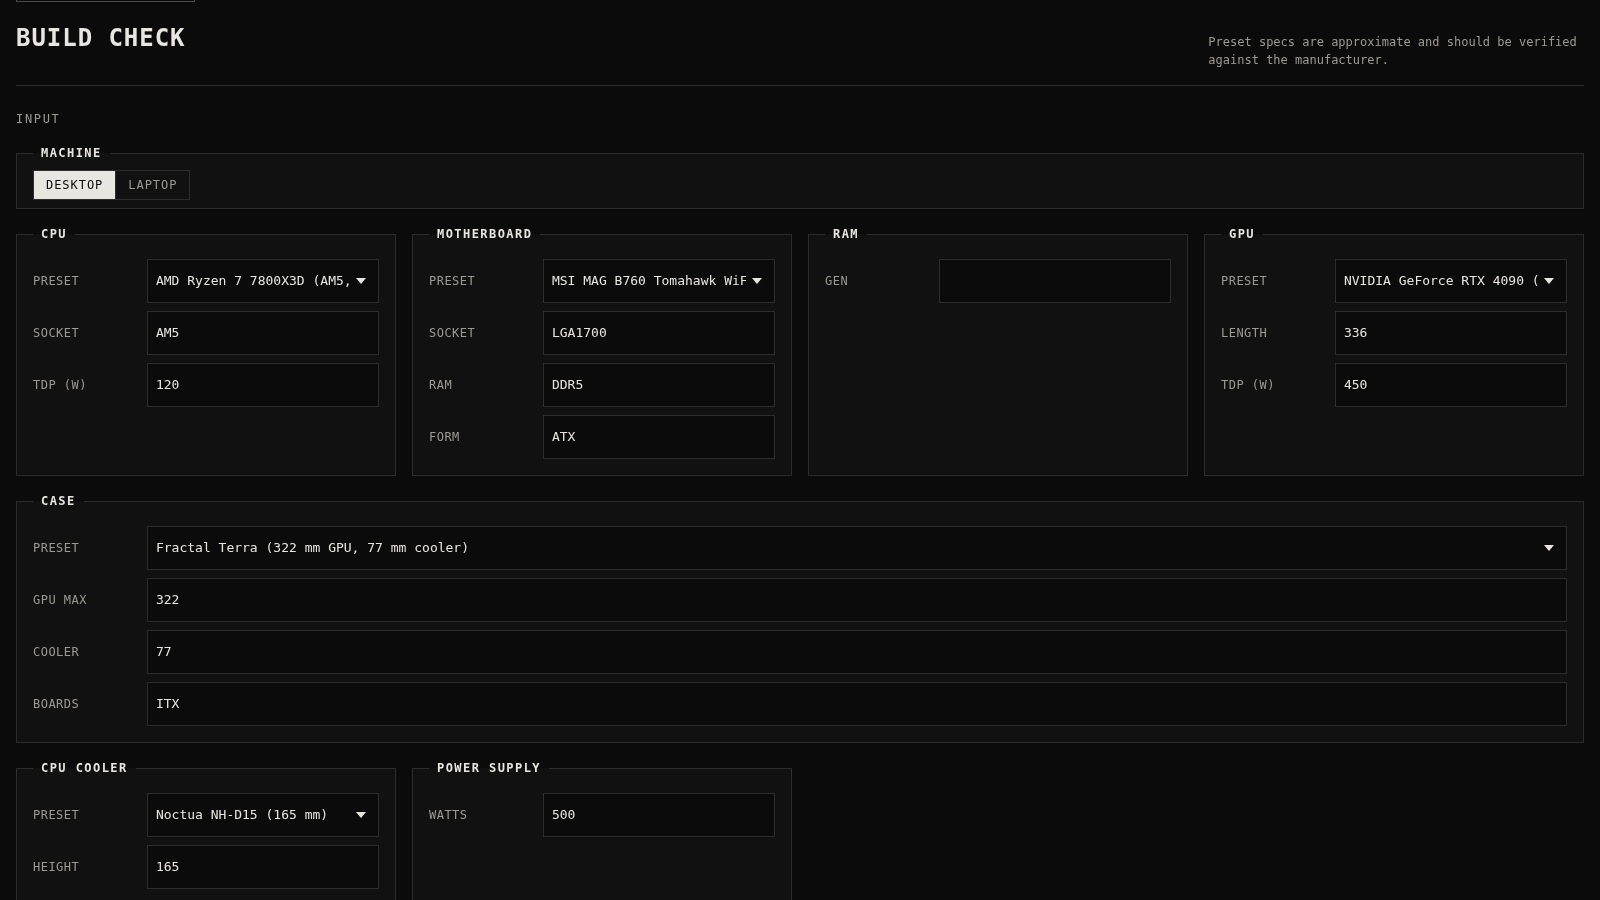The width and height of the screenshot is (1600, 900).
Task: Edit the cooler height field 165
Action: pos(263,867)
